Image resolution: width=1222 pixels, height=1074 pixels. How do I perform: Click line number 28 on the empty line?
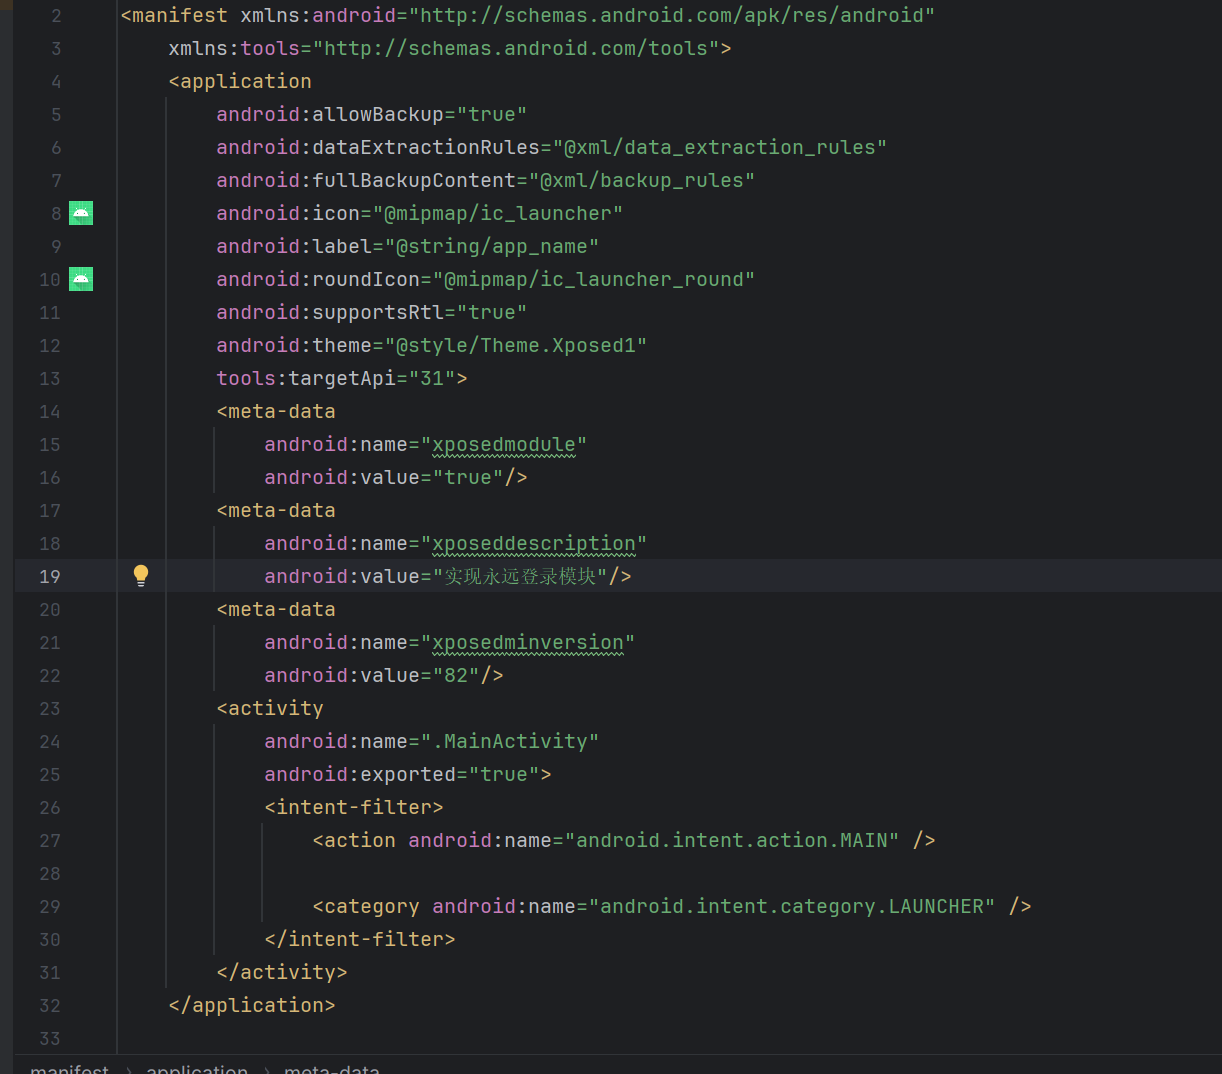click(x=50, y=874)
